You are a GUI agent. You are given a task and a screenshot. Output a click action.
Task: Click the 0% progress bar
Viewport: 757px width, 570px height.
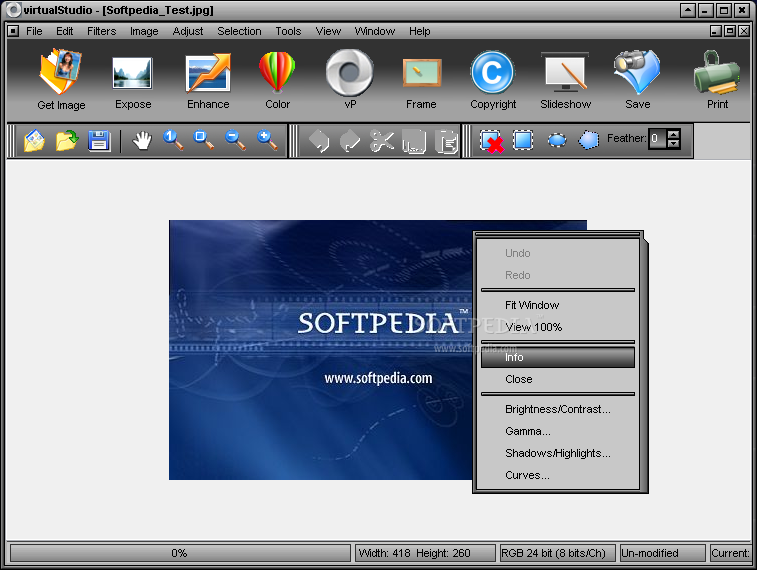(x=180, y=553)
